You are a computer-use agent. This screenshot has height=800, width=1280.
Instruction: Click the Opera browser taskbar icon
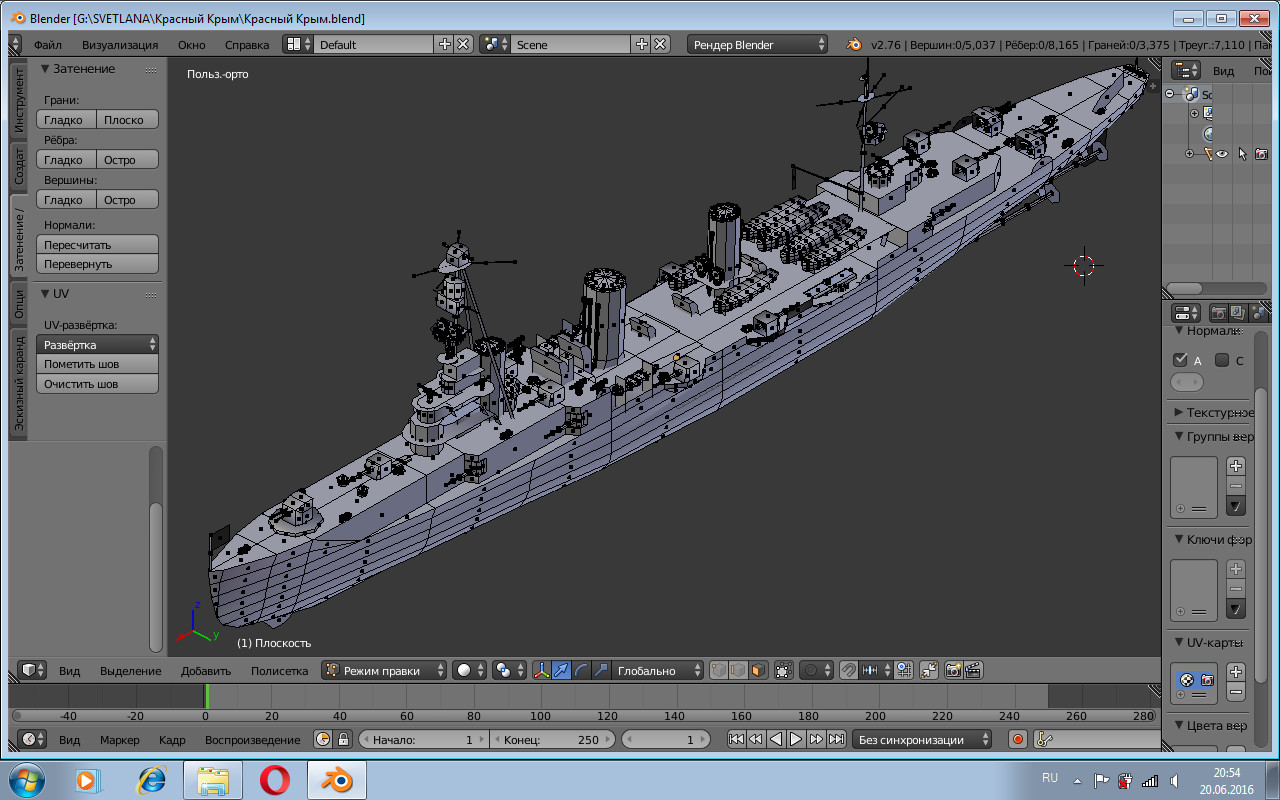click(274, 778)
